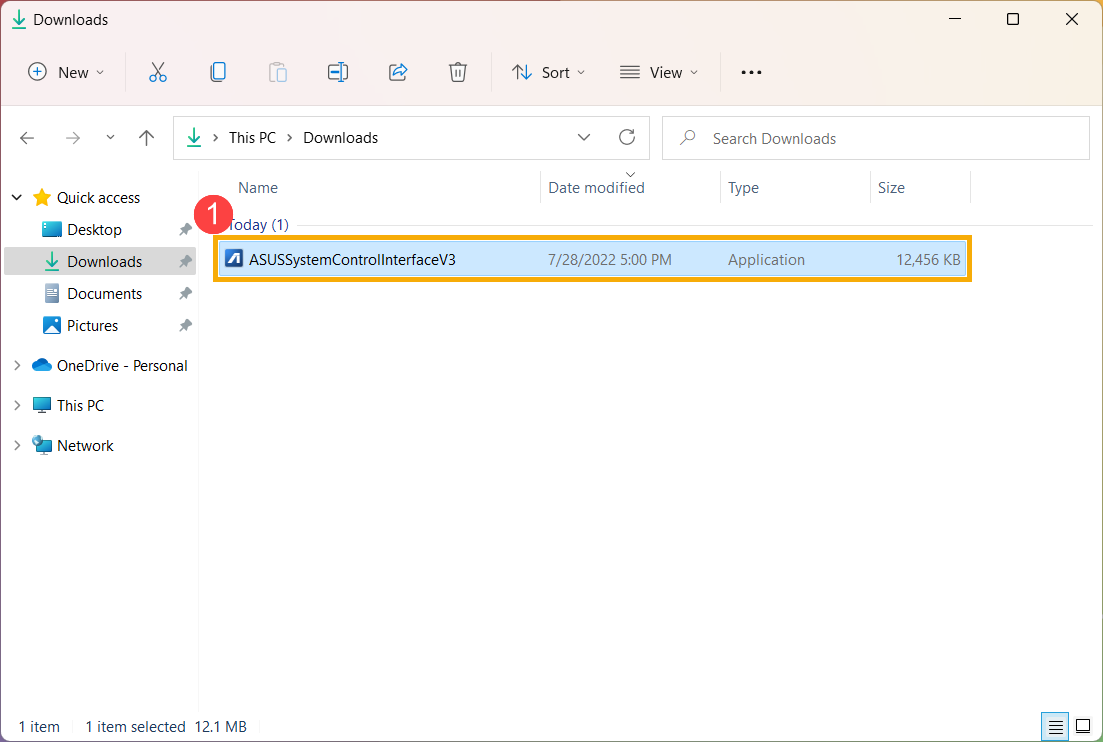The image size is (1103, 742).
Task: Sort by the Type column header
Action: pos(743,188)
